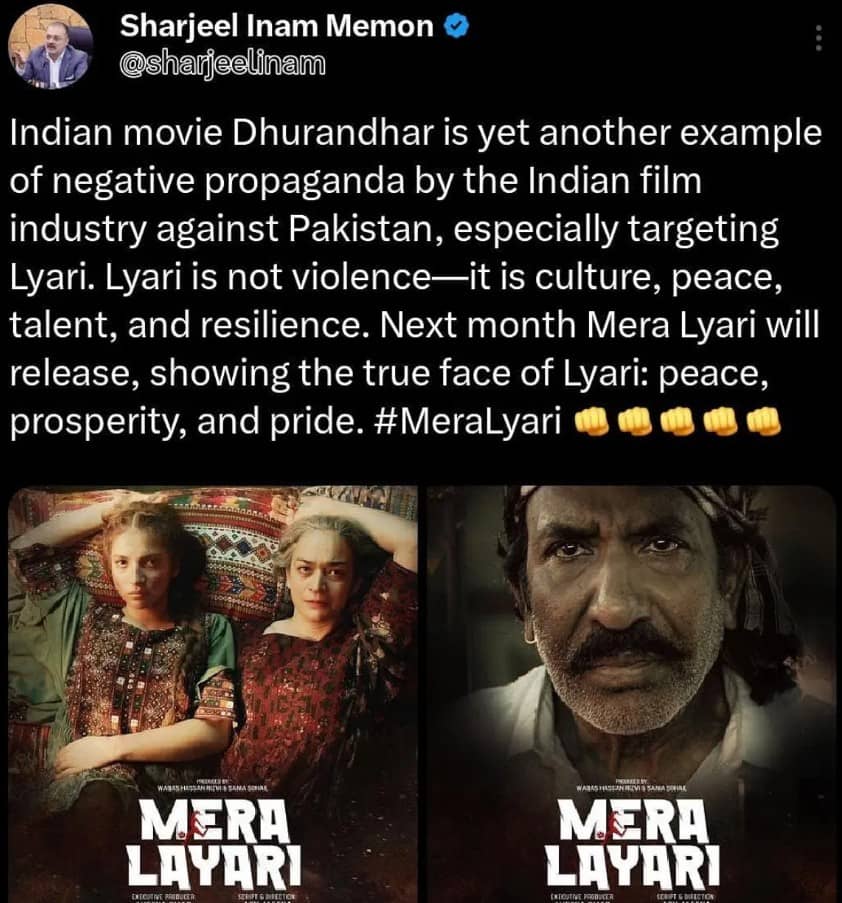
Task: Open the three-dot more options menu
Action: 818,39
